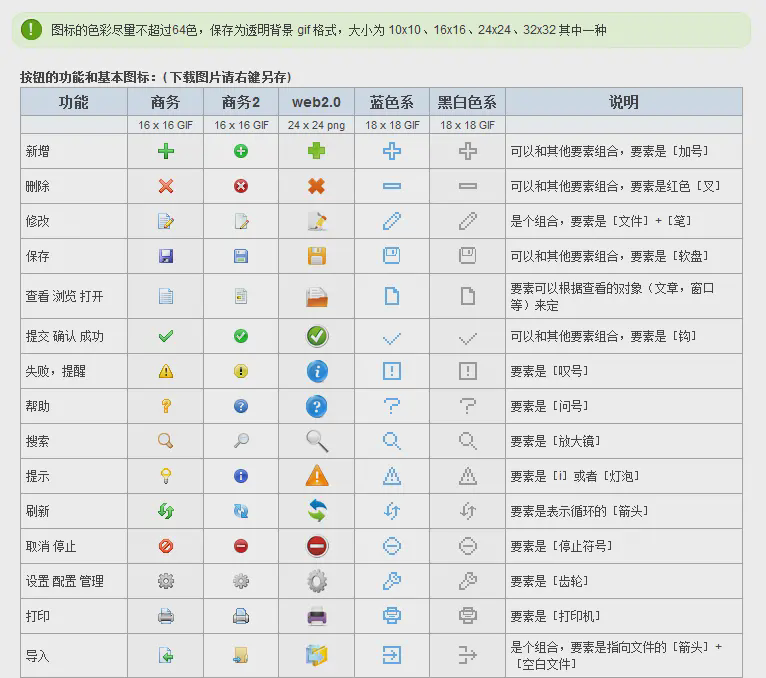
Task: Click the green circle checkmark icon in web2.0 column
Action: (x=317, y=336)
